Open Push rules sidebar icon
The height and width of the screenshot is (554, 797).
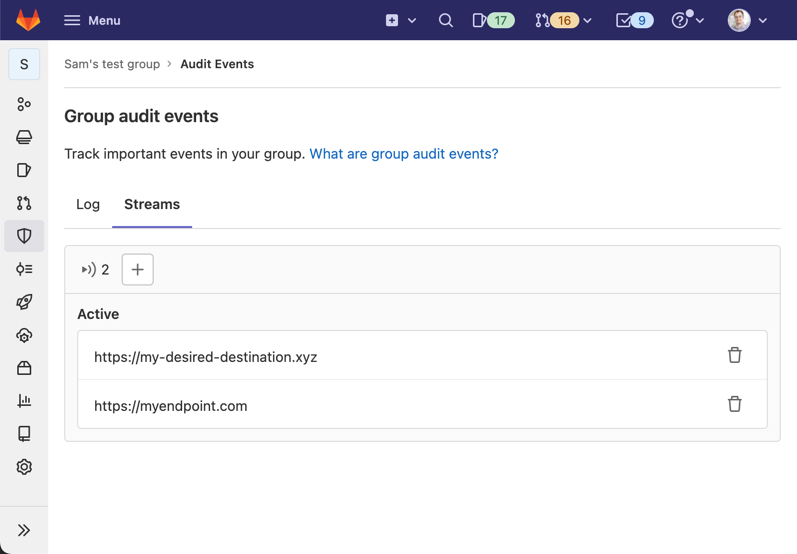(x=24, y=269)
